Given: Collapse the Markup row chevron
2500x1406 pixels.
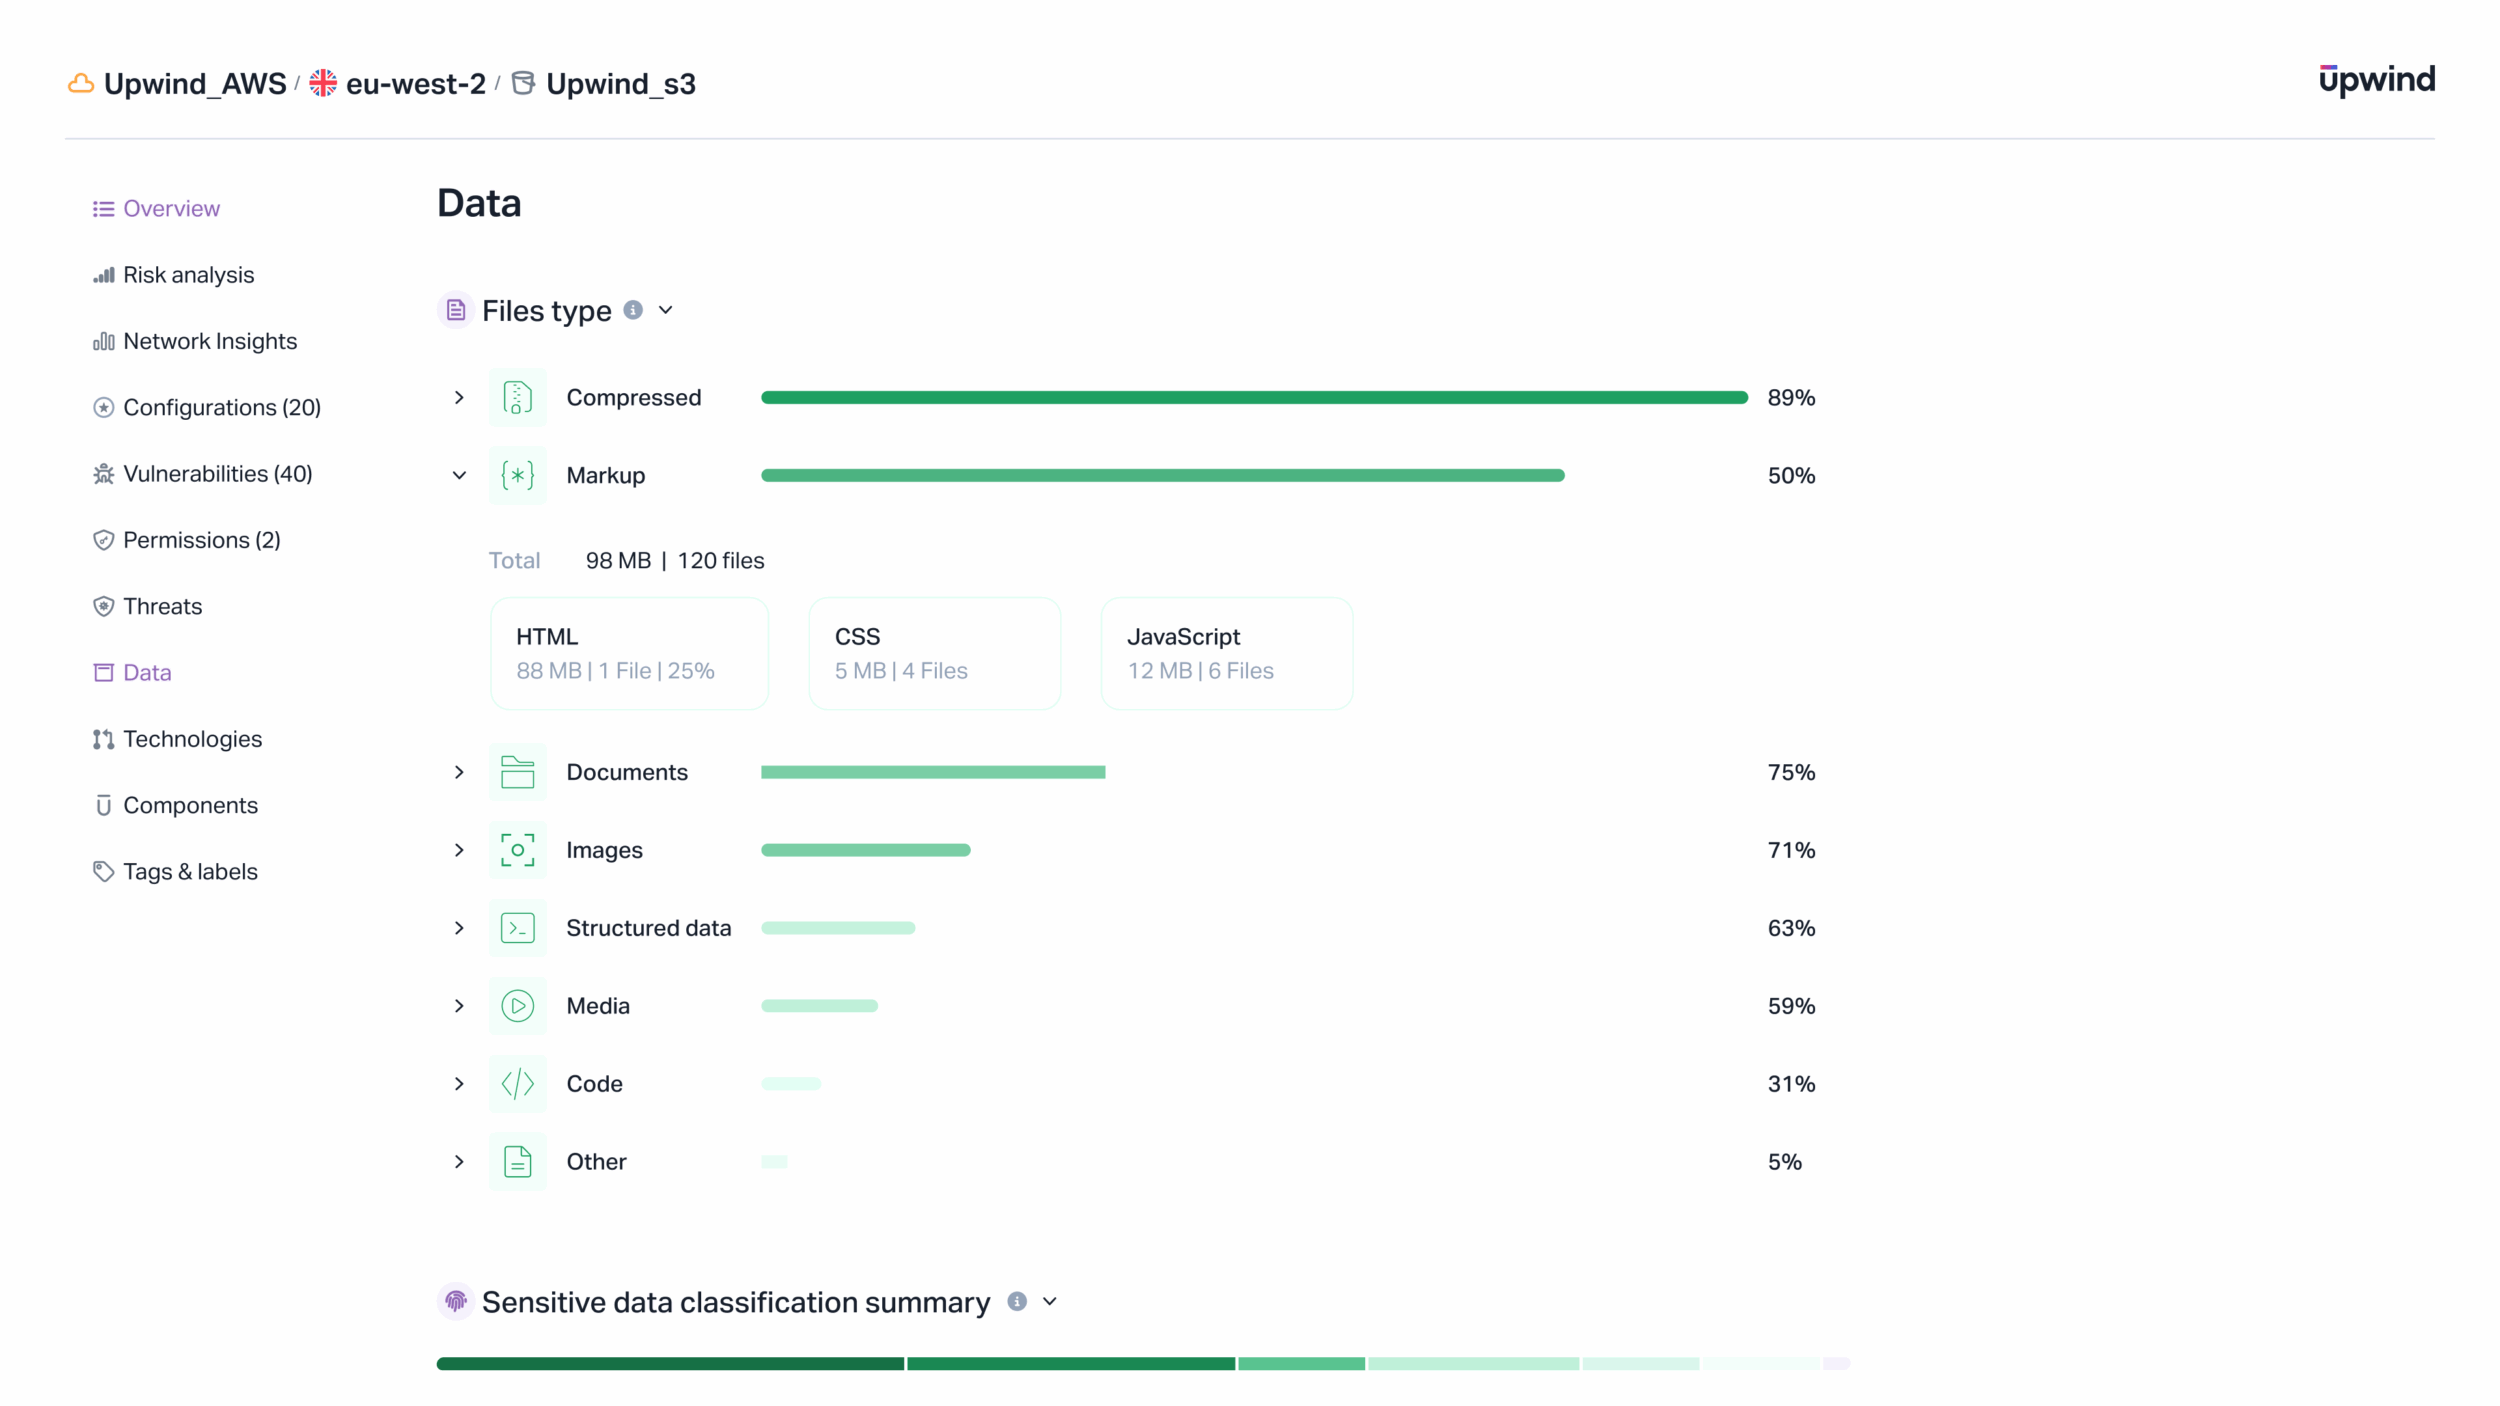Looking at the screenshot, I should (x=459, y=475).
